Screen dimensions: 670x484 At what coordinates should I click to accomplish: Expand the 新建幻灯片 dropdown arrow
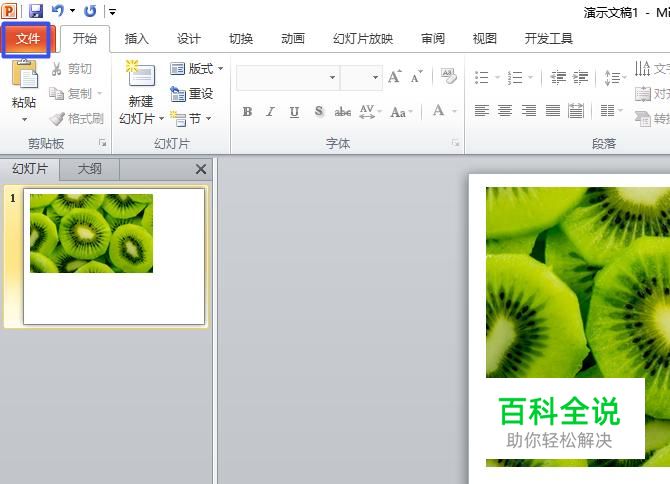click(x=162, y=118)
